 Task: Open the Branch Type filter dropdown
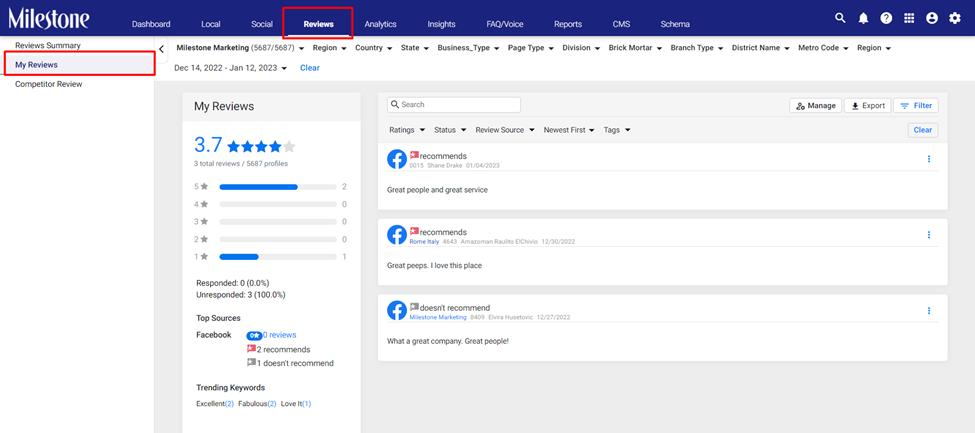(696, 48)
